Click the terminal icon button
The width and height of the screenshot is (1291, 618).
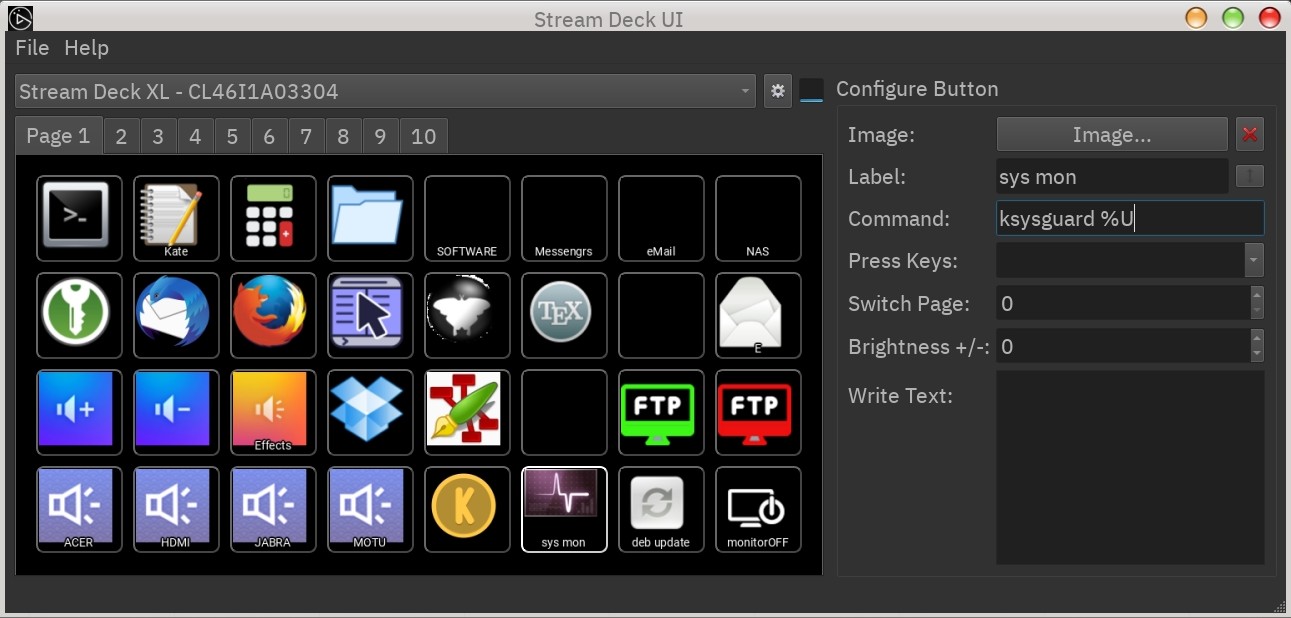79,218
